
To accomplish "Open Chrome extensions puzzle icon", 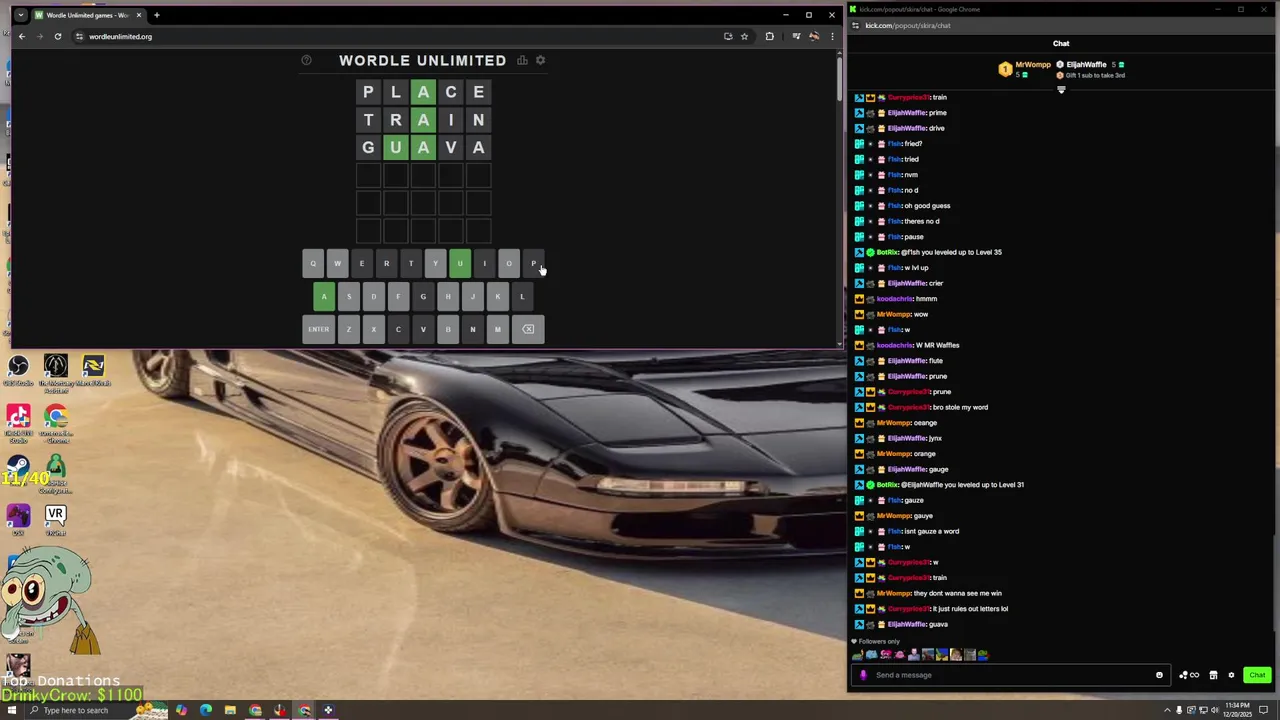I will coord(769,36).
